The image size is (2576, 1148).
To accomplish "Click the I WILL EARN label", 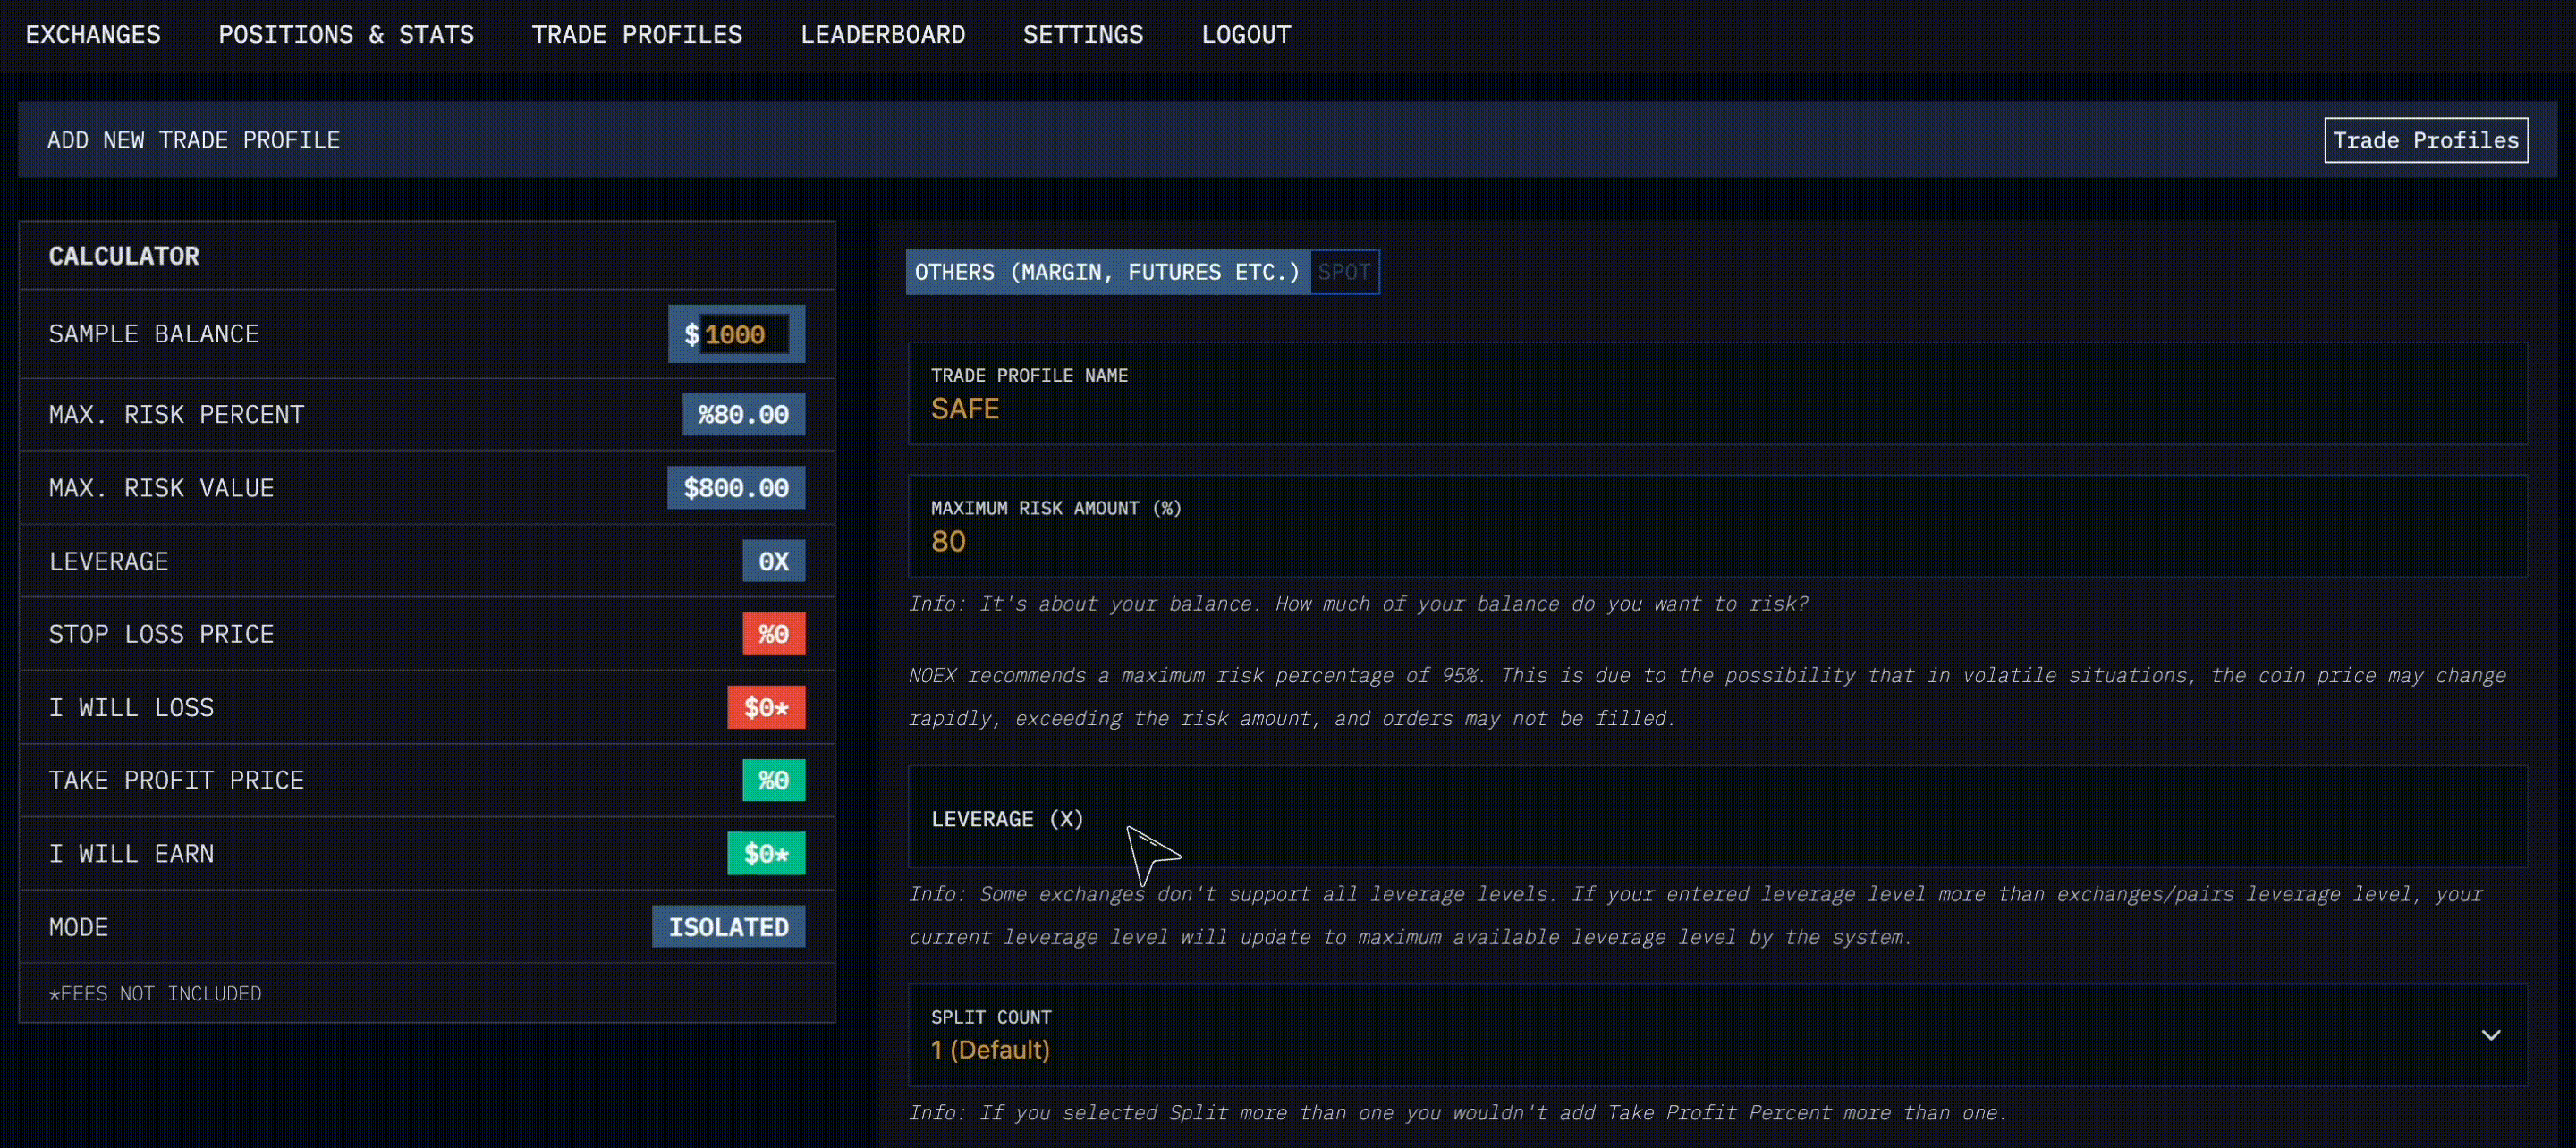I will click(x=131, y=854).
